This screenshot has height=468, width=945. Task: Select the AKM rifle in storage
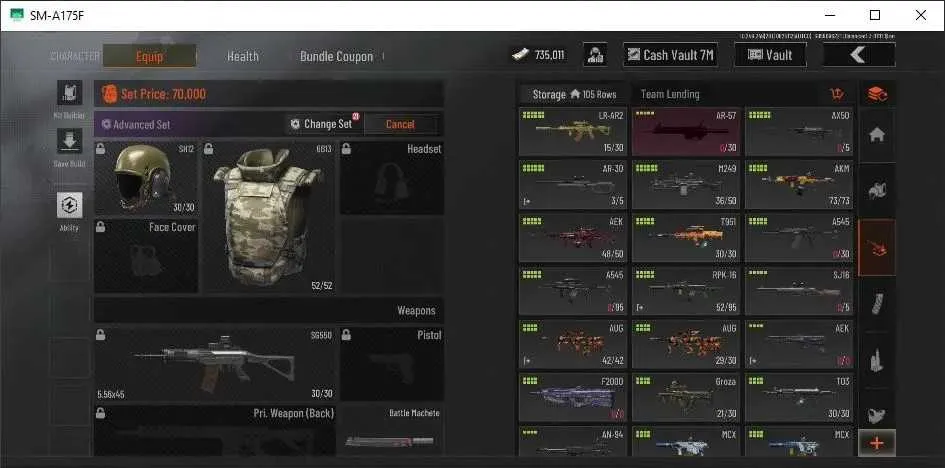(799, 185)
